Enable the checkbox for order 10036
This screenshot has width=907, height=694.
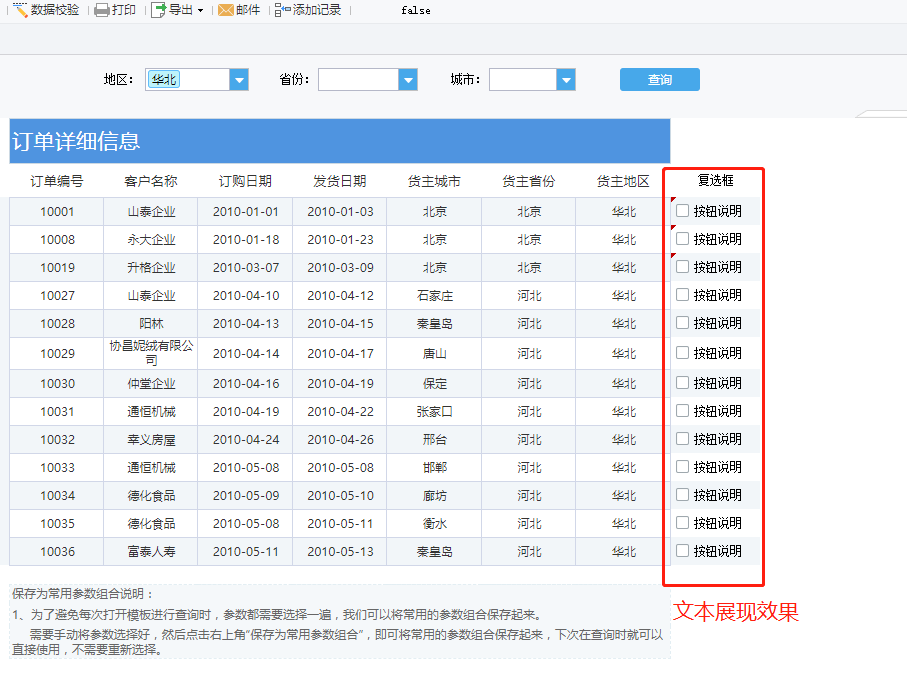[x=683, y=551]
